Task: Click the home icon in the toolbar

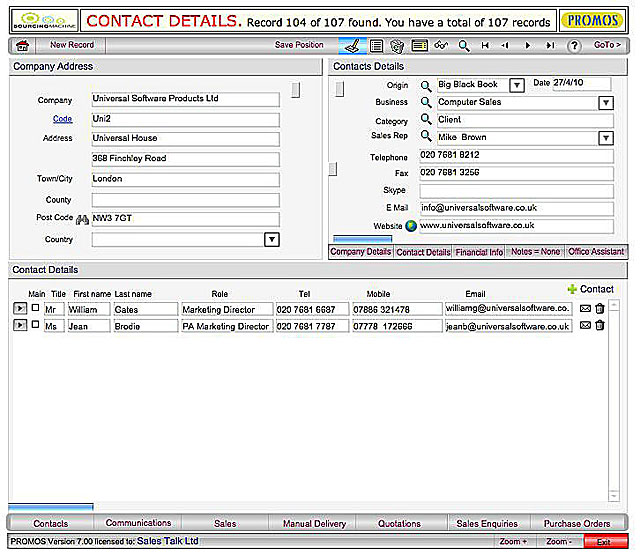Action: point(22,46)
